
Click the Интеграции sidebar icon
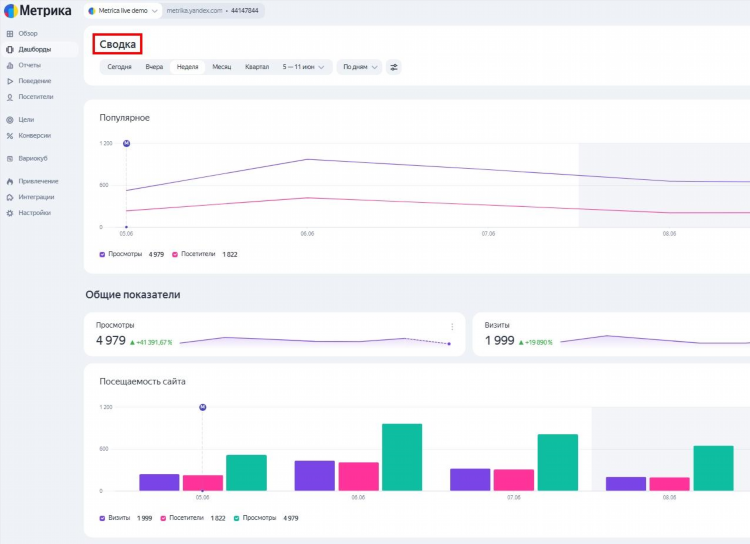click(x=10, y=197)
